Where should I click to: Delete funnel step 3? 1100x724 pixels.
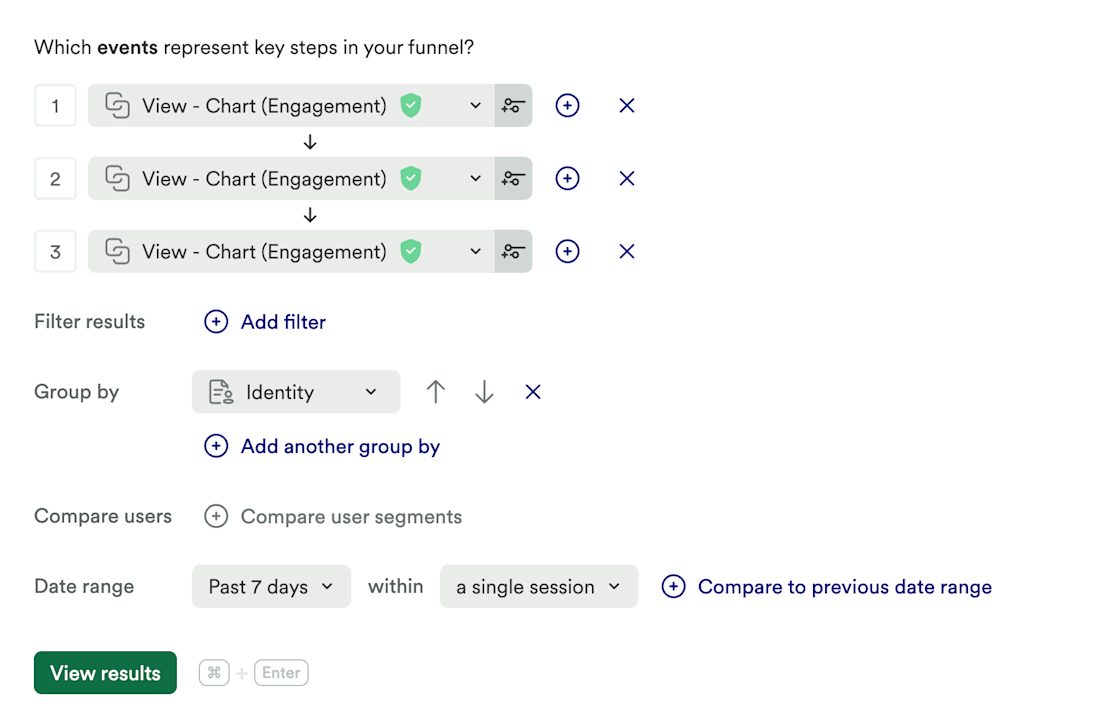click(627, 252)
